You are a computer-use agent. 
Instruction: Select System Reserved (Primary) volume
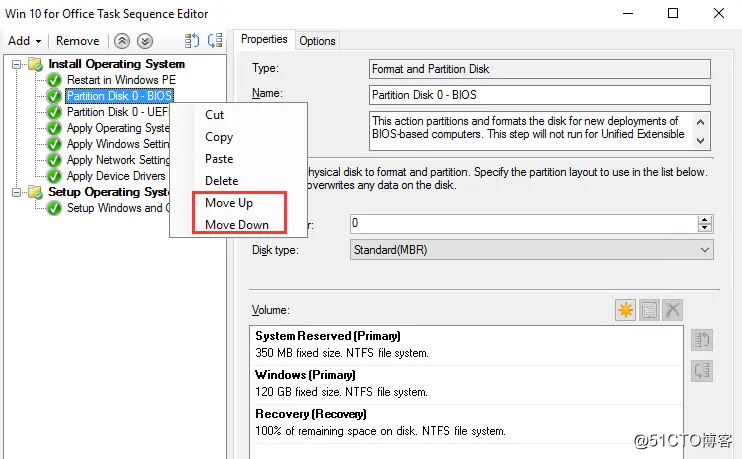(466, 345)
